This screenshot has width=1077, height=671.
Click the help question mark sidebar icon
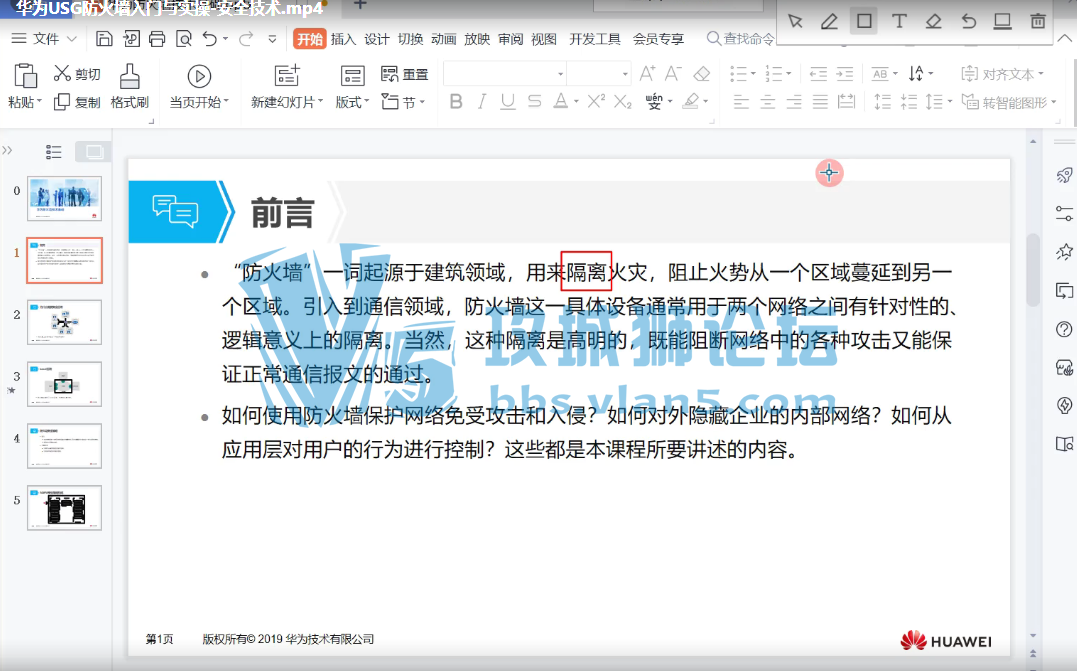click(1064, 329)
